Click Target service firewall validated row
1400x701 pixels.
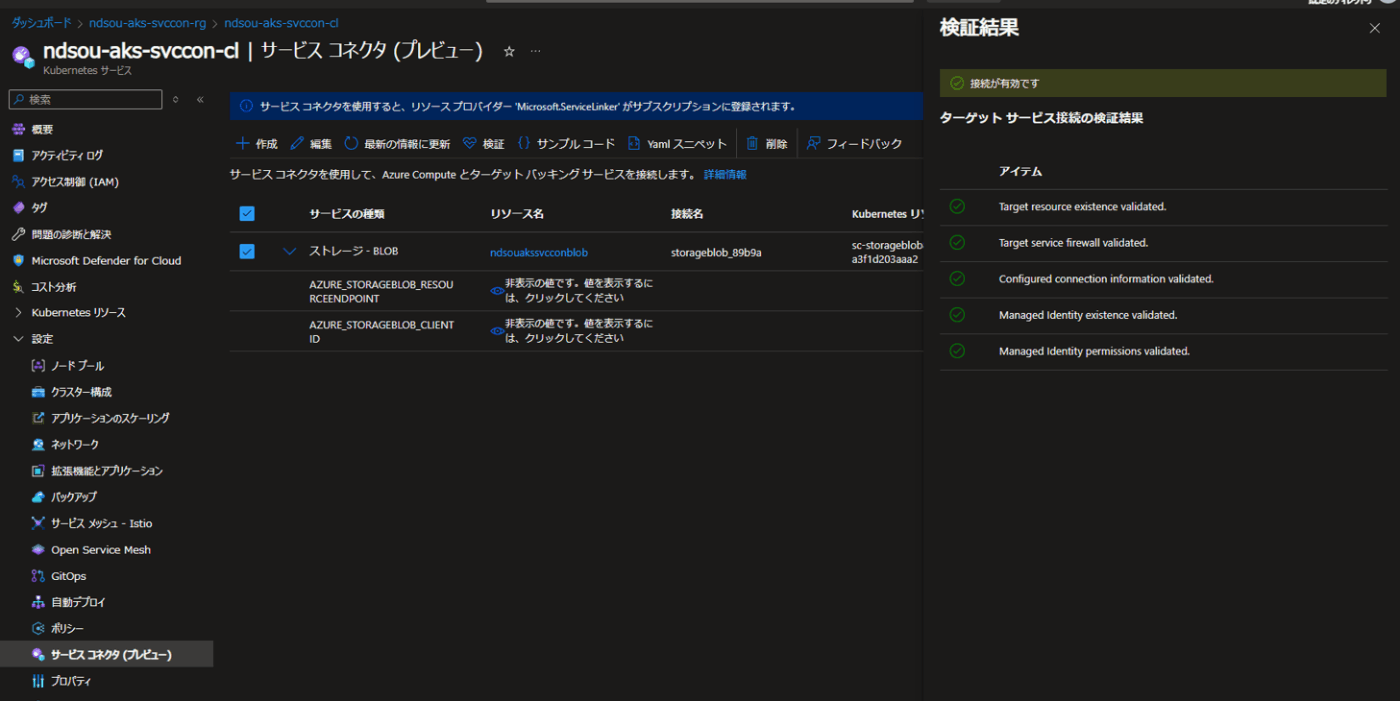[1164, 243]
